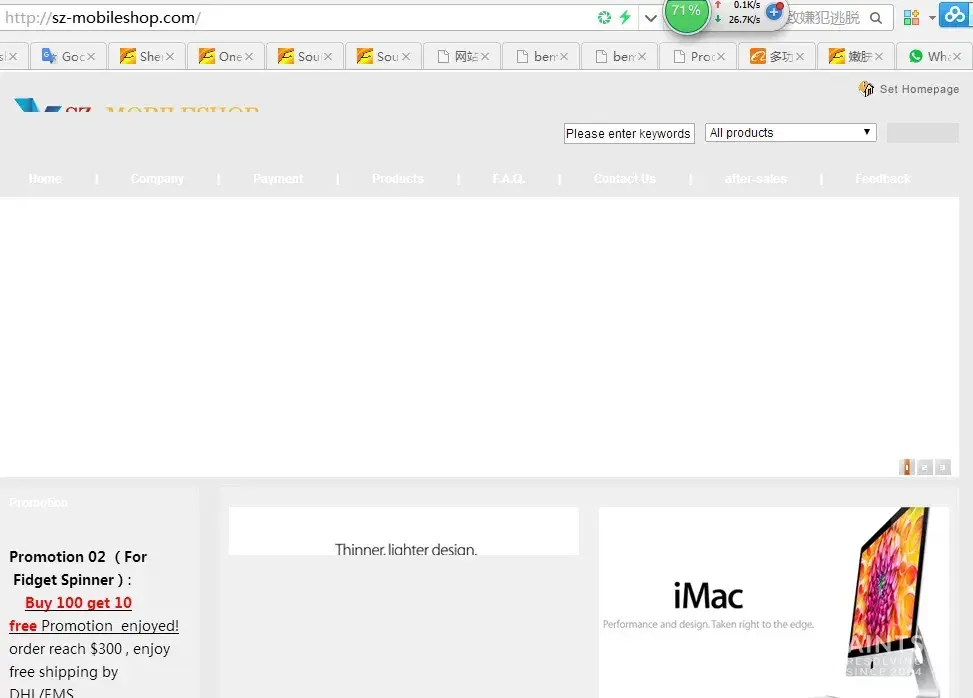Expand the address bar history chevron
This screenshot has height=698, width=973.
651,18
